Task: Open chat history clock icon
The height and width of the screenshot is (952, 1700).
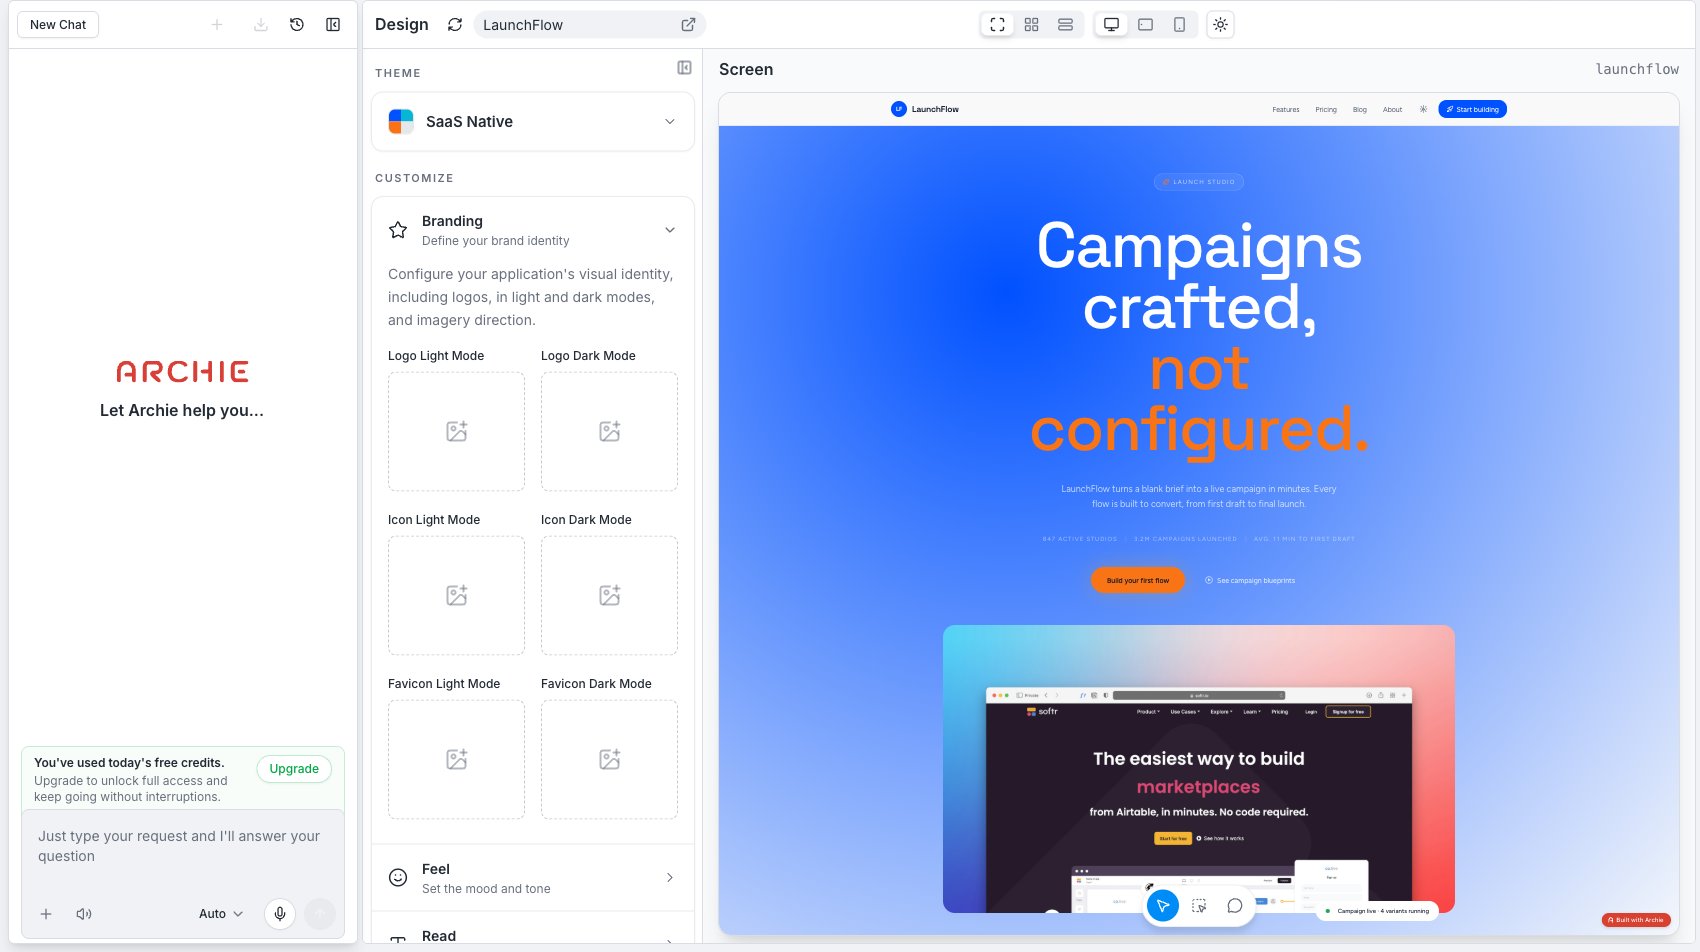Action: (x=297, y=25)
